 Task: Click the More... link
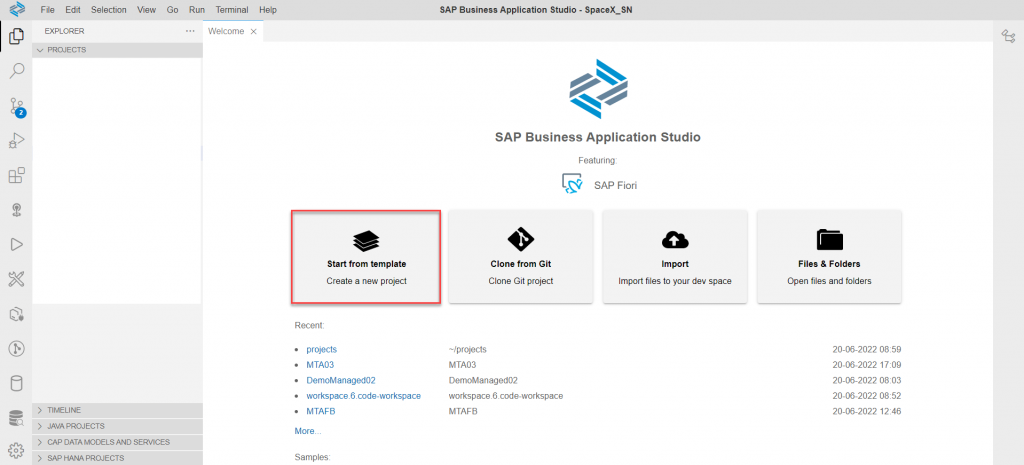[x=308, y=431]
